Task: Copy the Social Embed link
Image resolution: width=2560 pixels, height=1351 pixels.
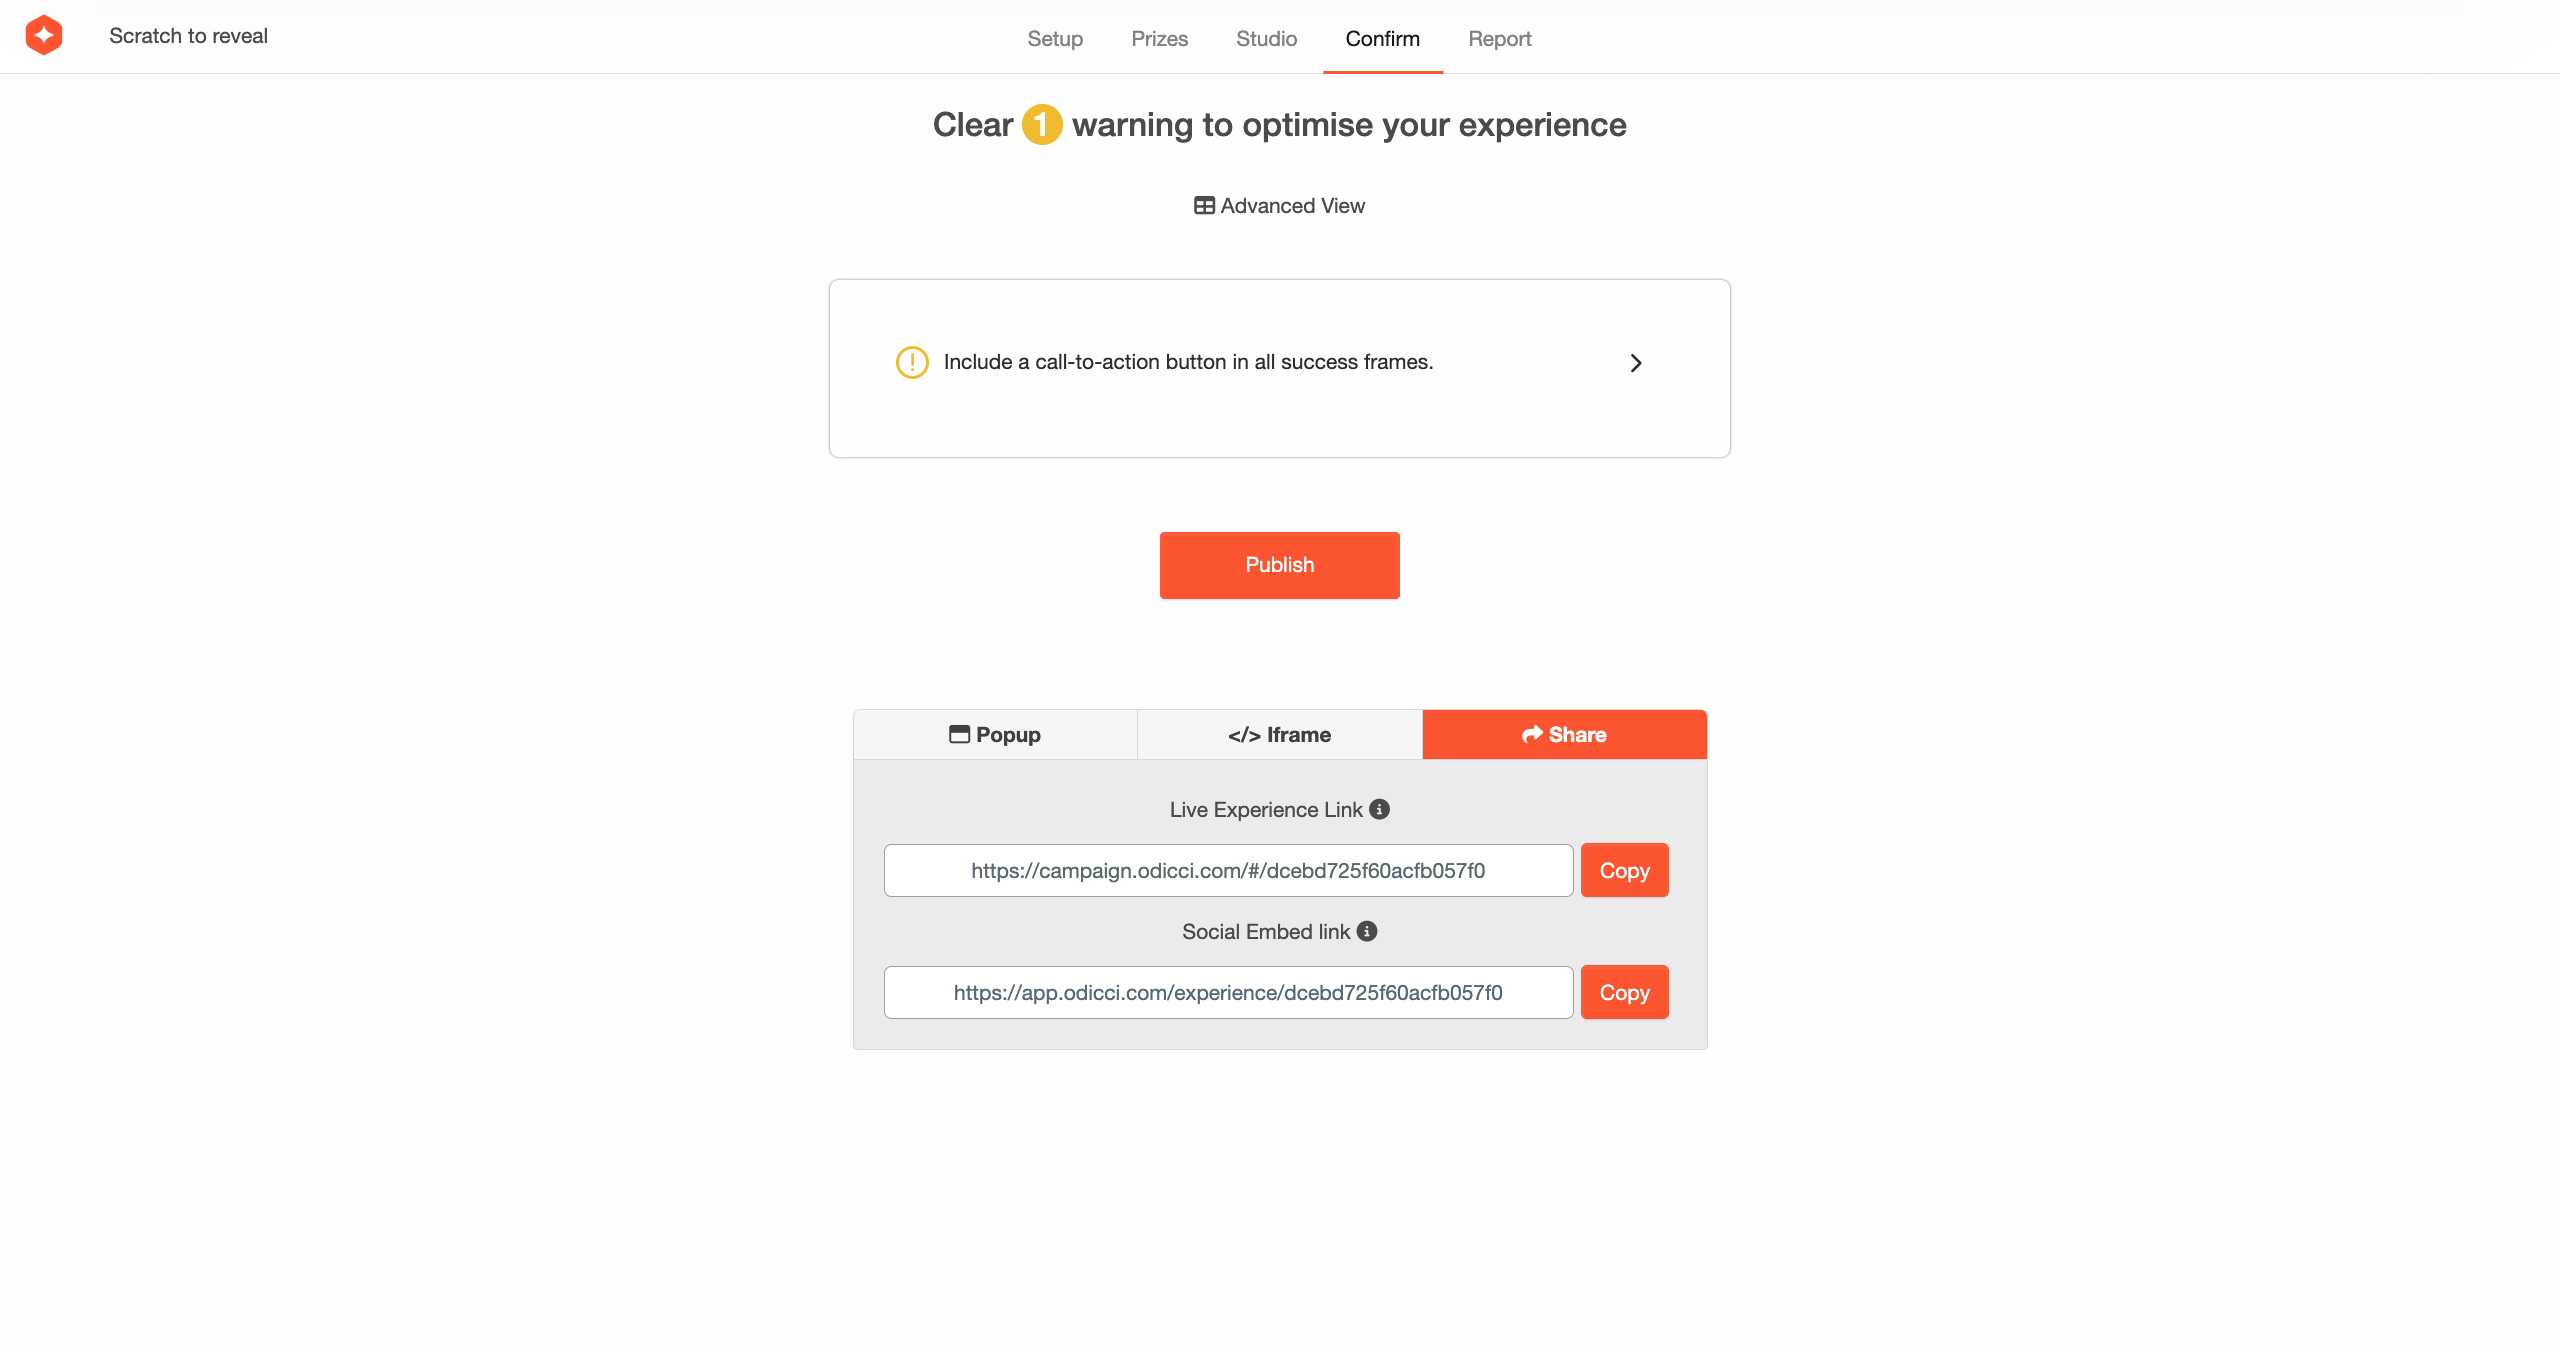Action: coord(1624,993)
